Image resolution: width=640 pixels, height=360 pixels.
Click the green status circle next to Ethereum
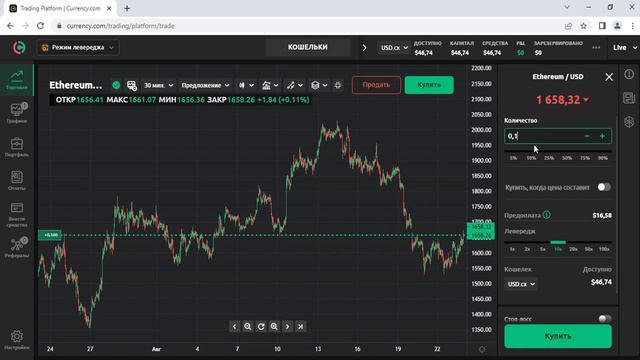click(116, 85)
